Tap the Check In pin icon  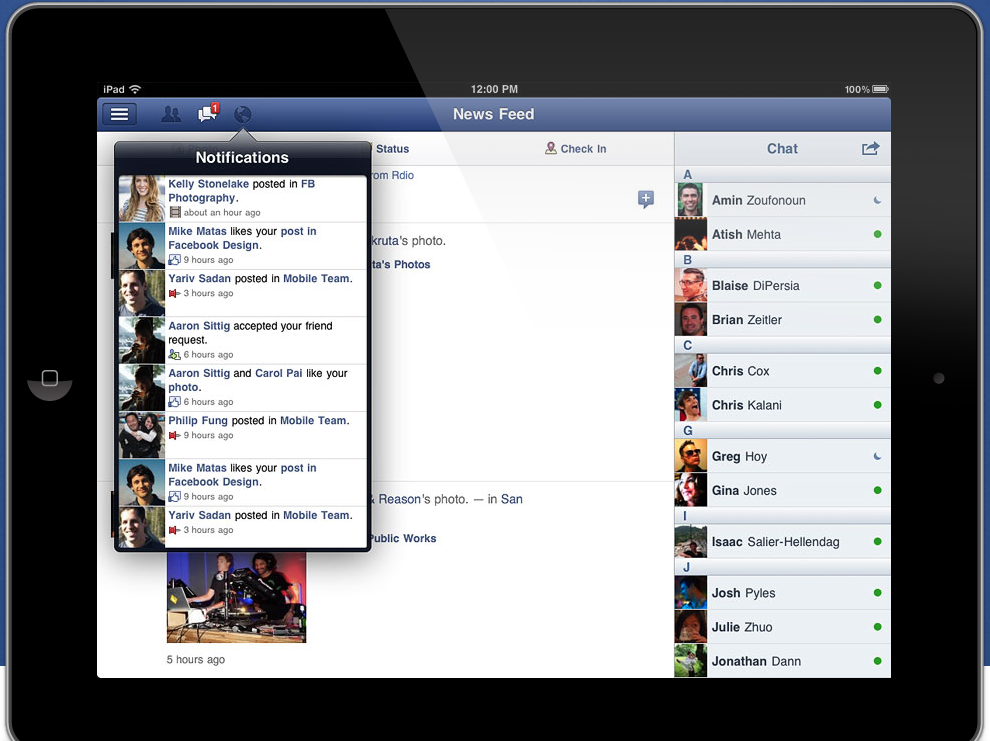point(551,148)
